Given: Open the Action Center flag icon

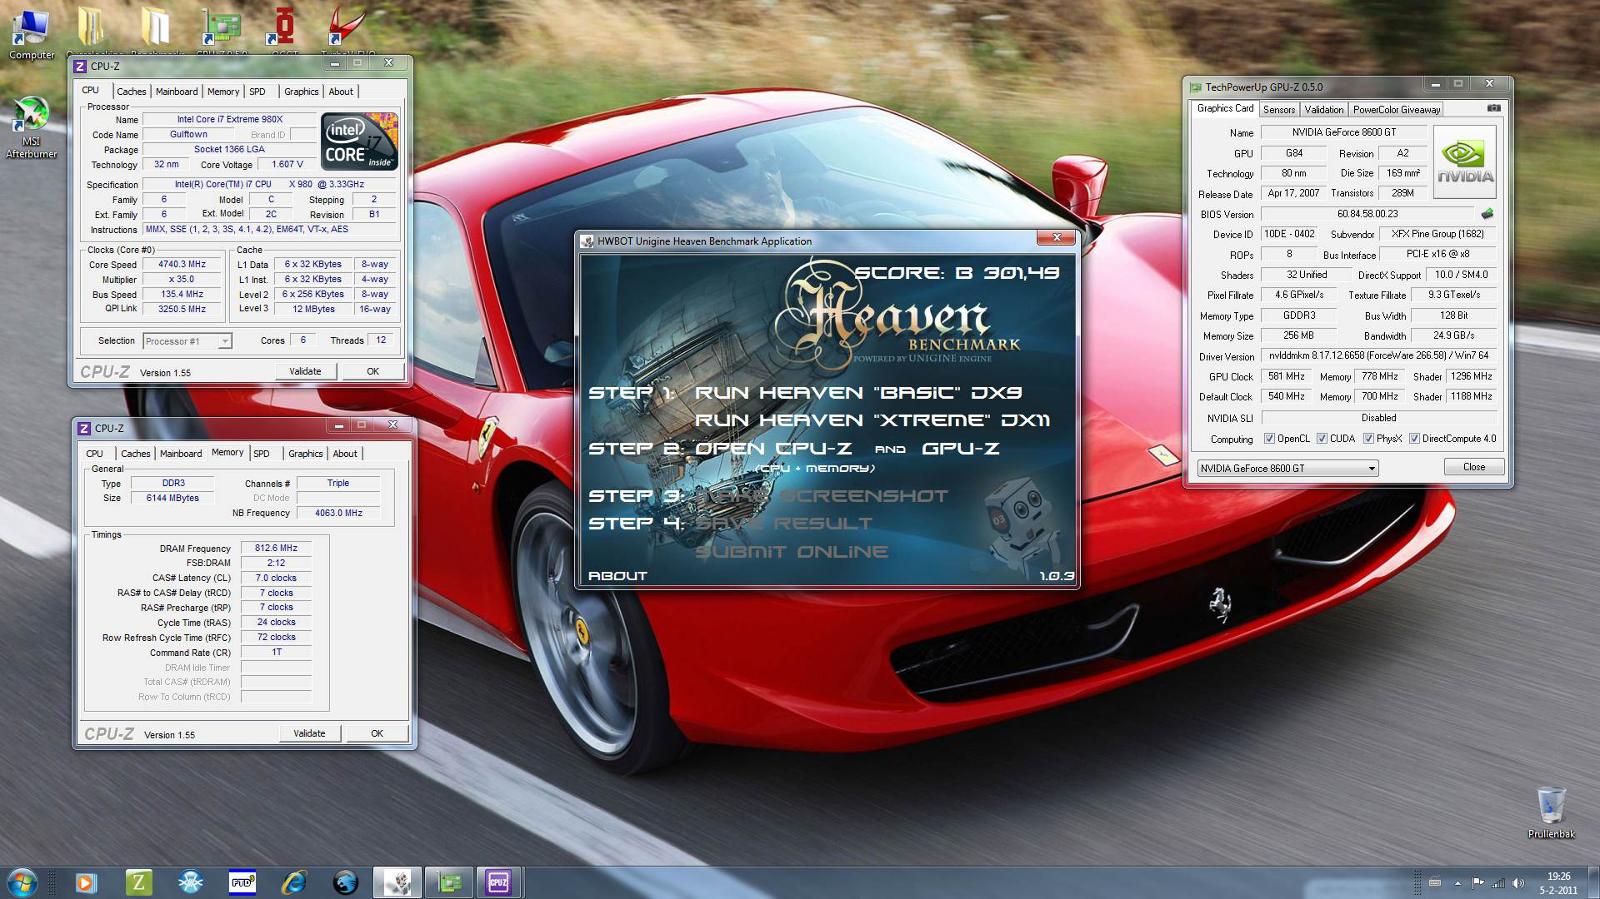Looking at the screenshot, I should (x=1478, y=883).
